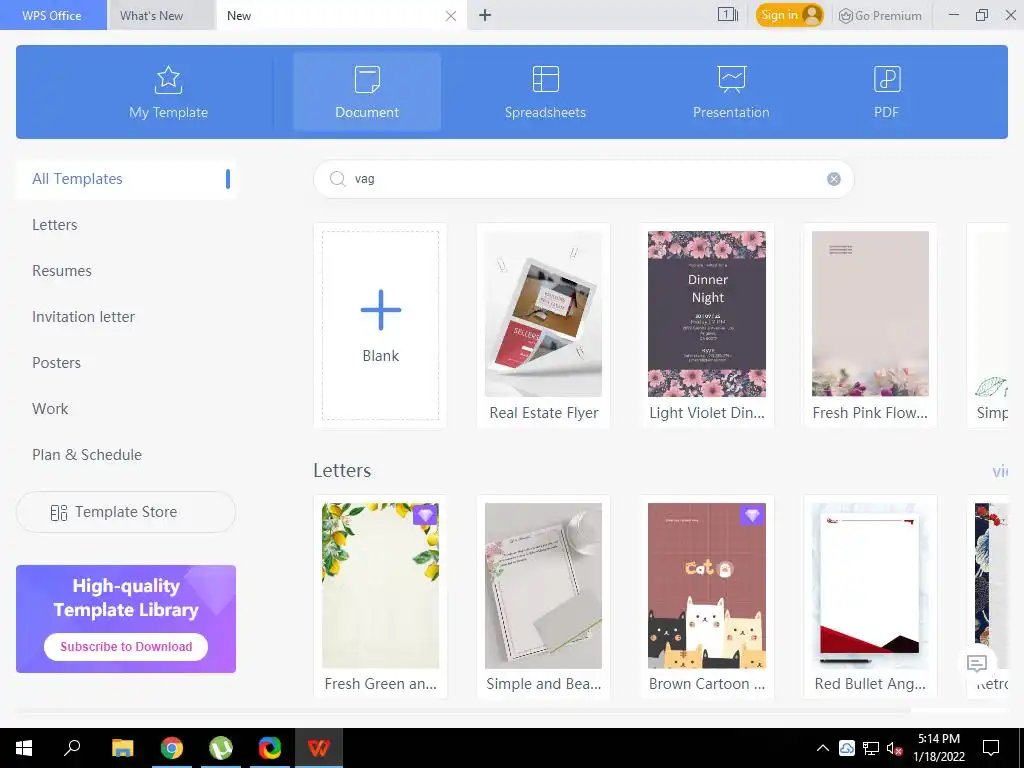
Task: Select the Presentation board icon
Action: (731, 79)
